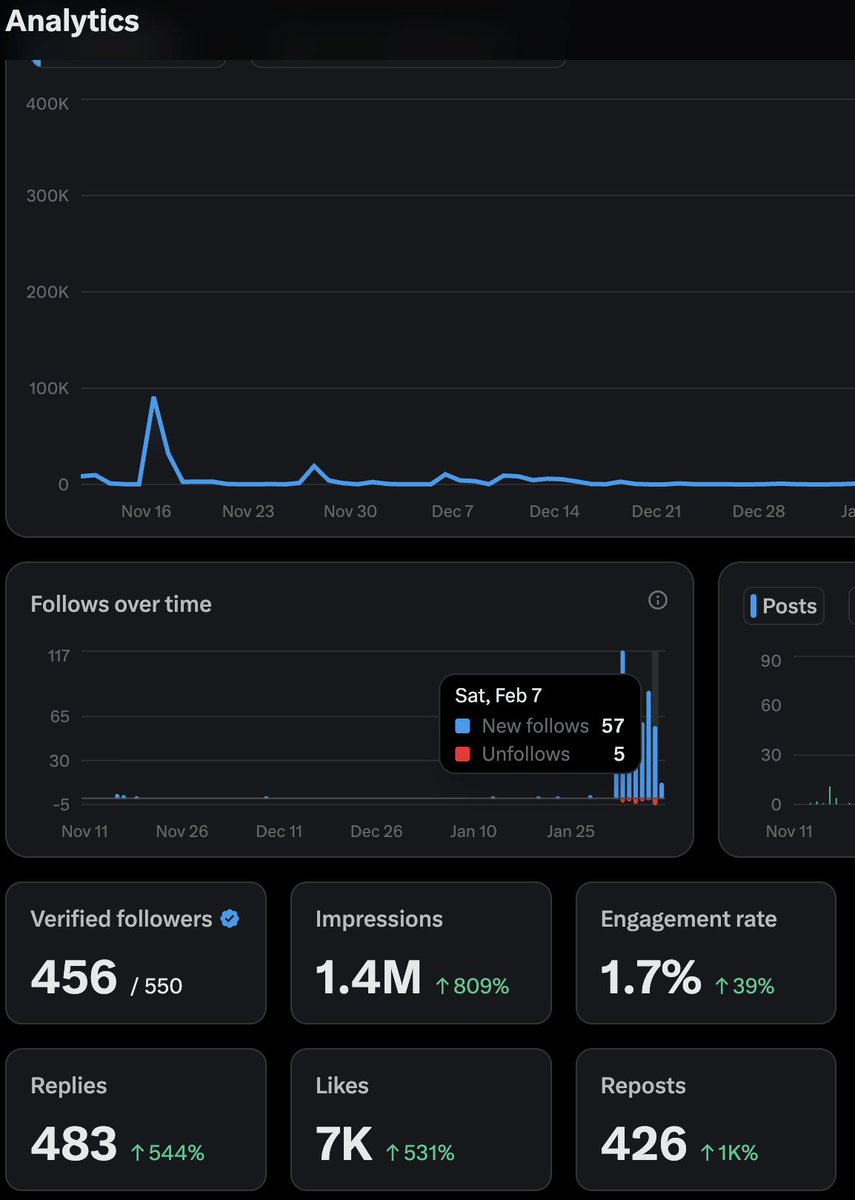Open the Impressions card showing 1.4M
The image size is (855, 1200).
point(420,952)
